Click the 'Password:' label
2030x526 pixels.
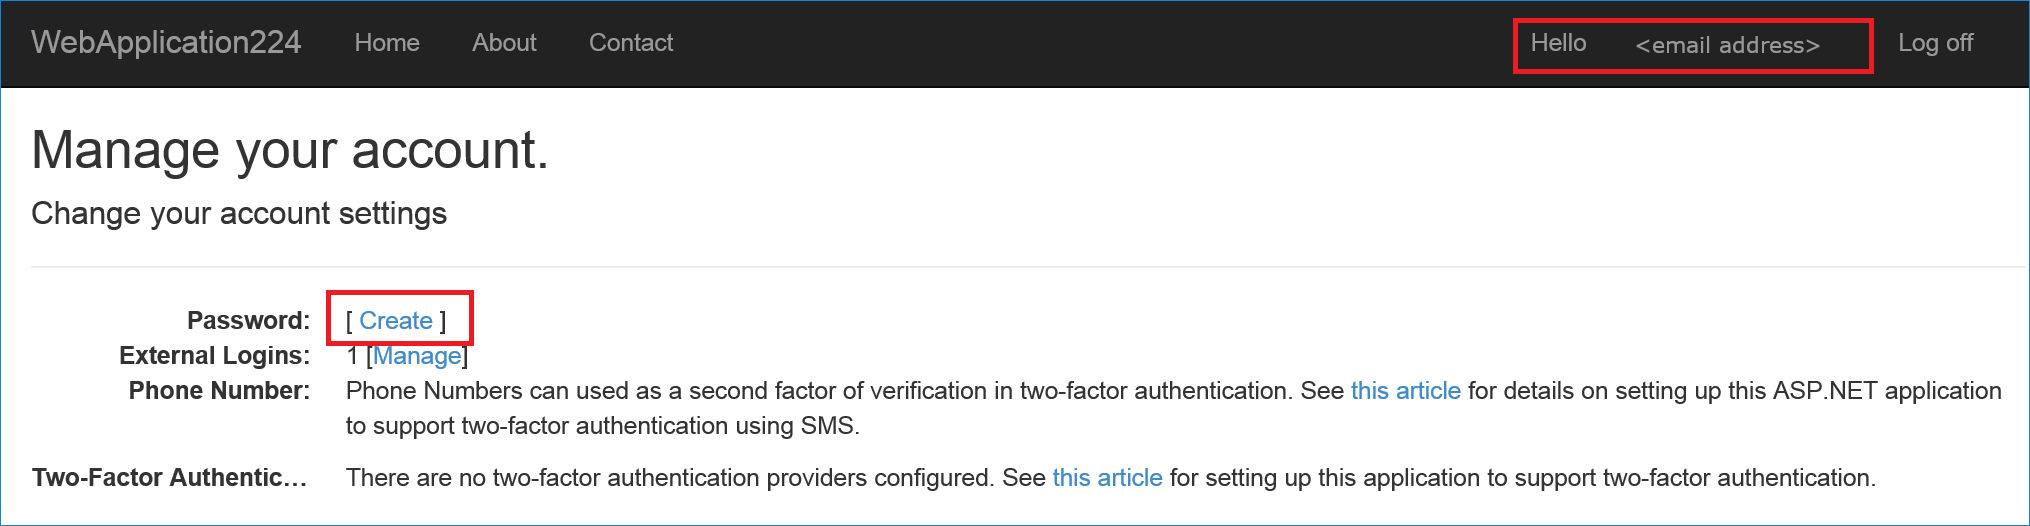tap(248, 321)
